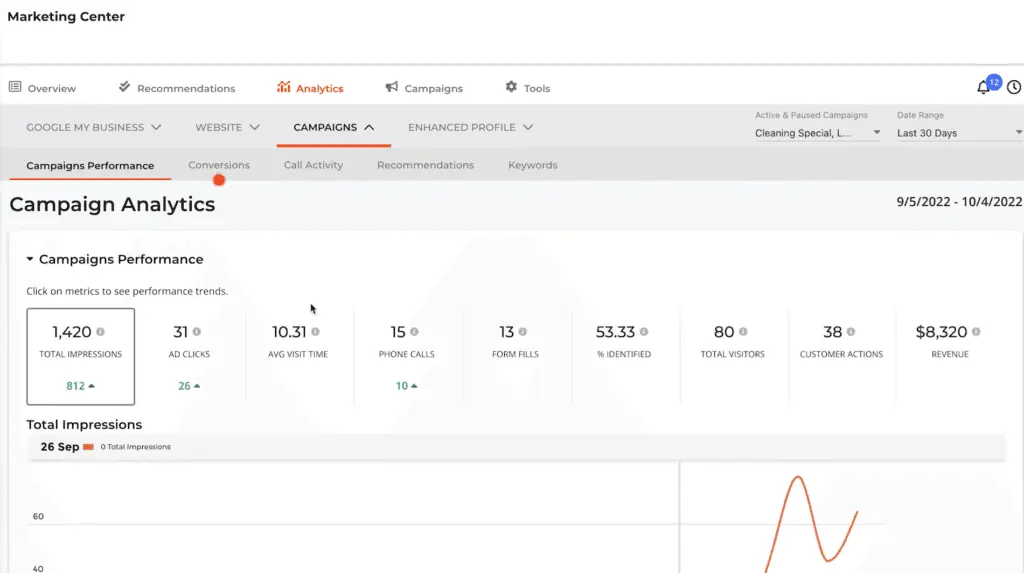1024x573 pixels.
Task: Click the Tools gear icon
Action: (x=511, y=87)
